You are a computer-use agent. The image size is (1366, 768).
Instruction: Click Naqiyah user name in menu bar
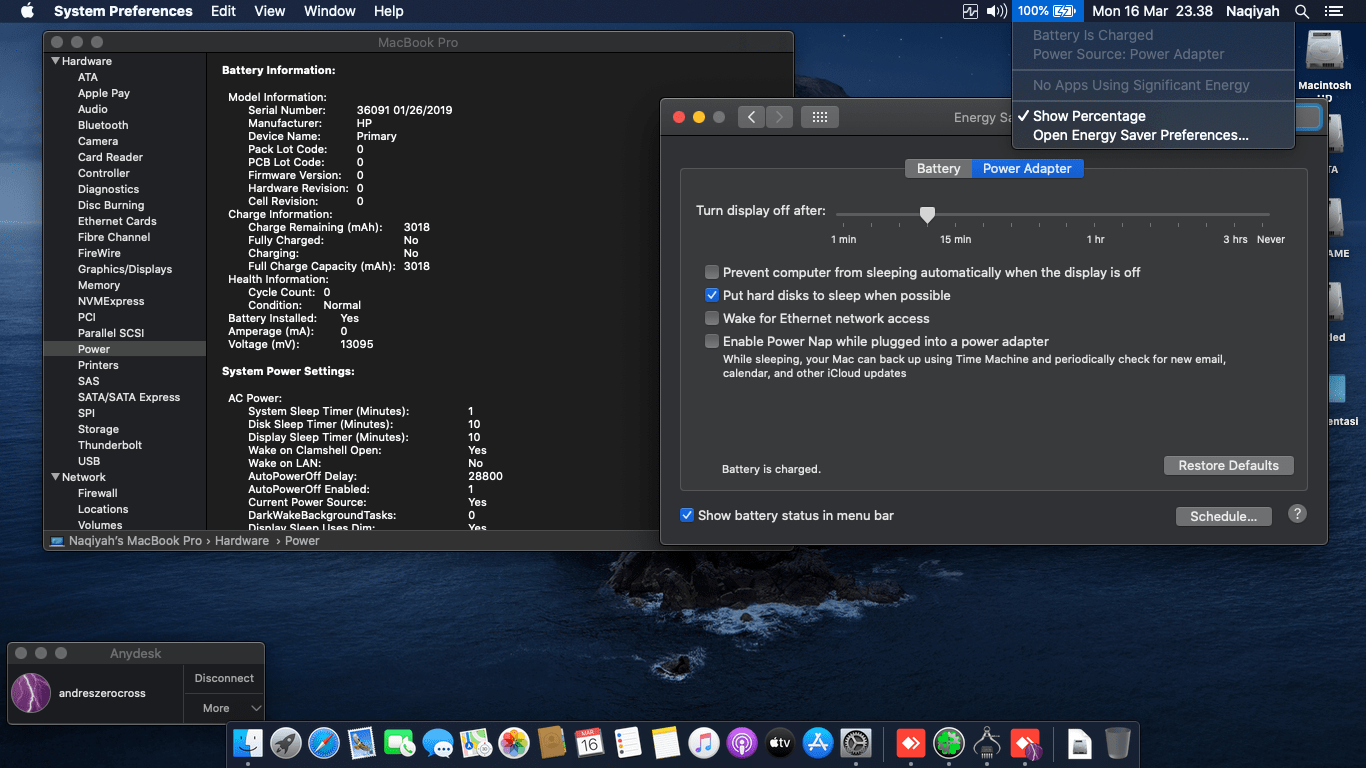tap(1252, 11)
